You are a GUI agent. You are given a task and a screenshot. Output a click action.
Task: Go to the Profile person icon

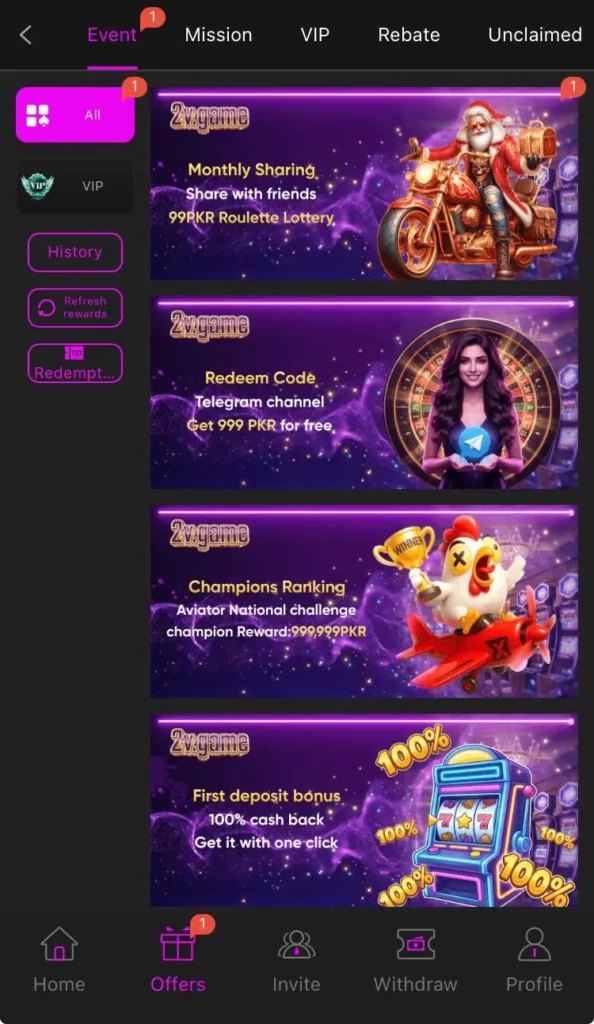(x=534, y=944)
